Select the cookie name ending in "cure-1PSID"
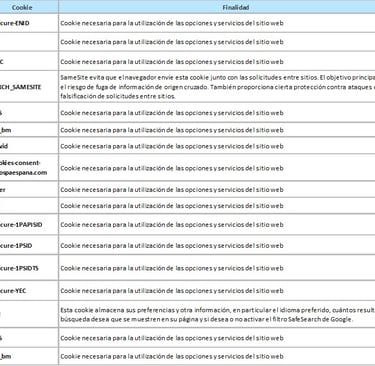The width and height of the screenshot is (375, 366). [x=16, y=246]
